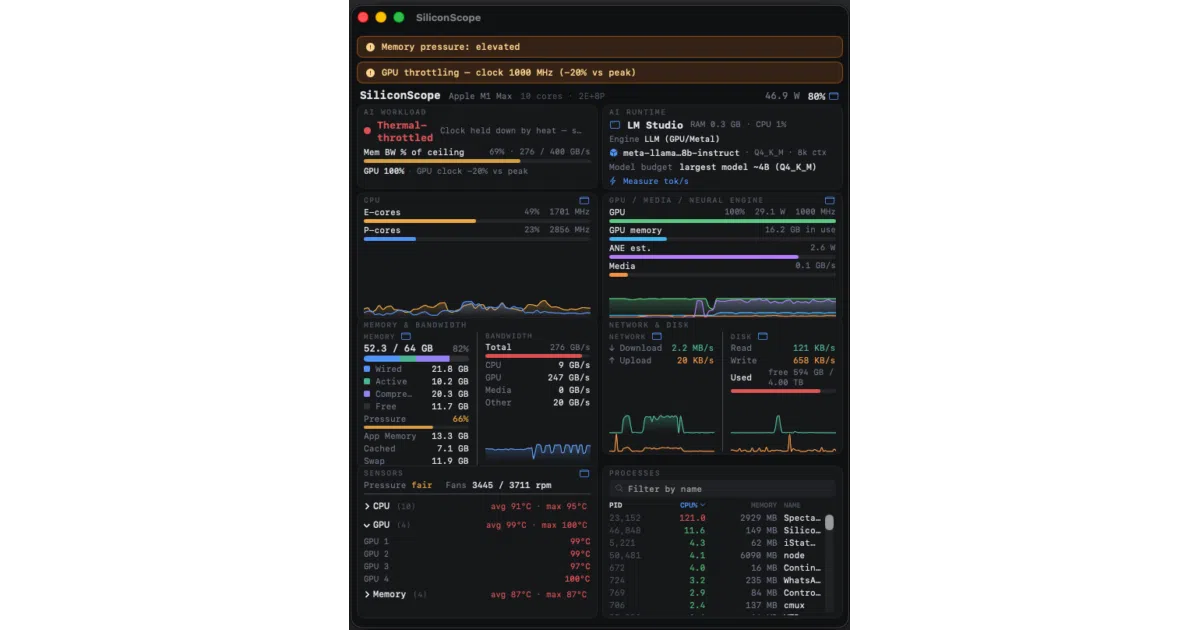Click the Disk section pop-out icon

click(763, 336)
